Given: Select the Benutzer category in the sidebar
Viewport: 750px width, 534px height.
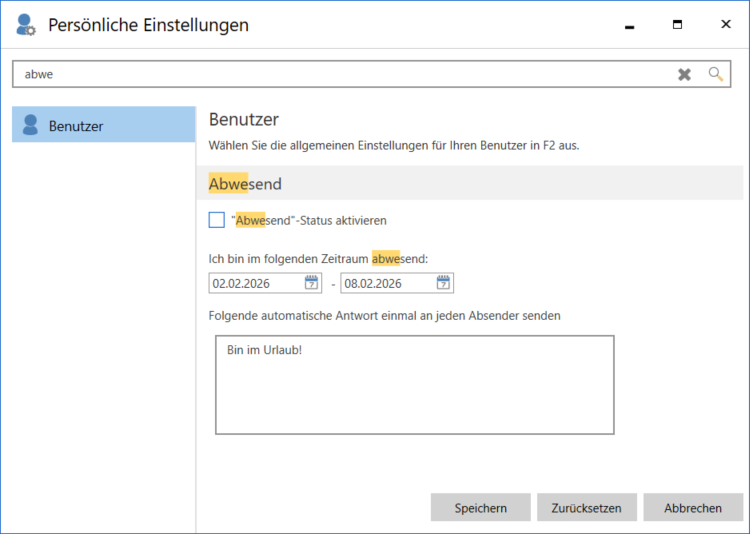Looking at the screenshot, I should pyautogui.click(x=103, y=124).
